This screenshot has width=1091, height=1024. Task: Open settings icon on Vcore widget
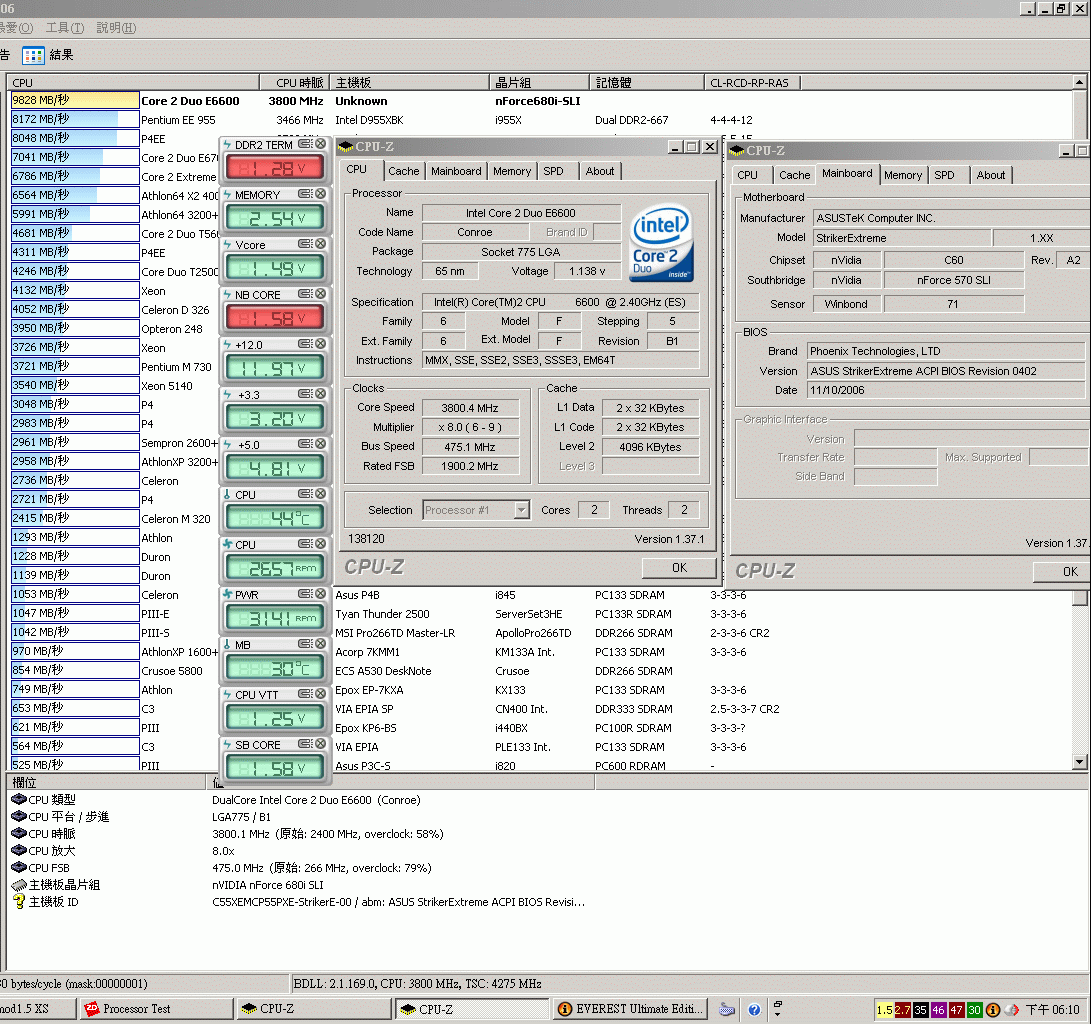305,244
